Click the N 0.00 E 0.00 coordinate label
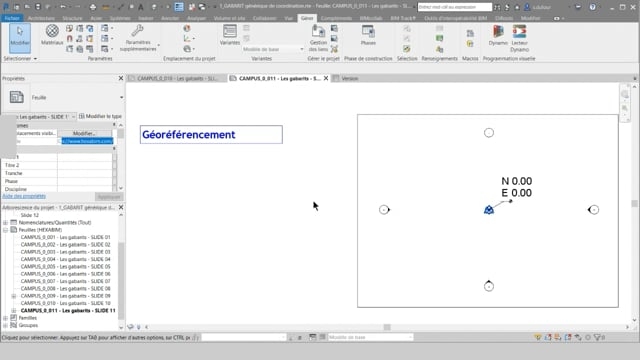The image size is (640, 360). tap(516, 187)
